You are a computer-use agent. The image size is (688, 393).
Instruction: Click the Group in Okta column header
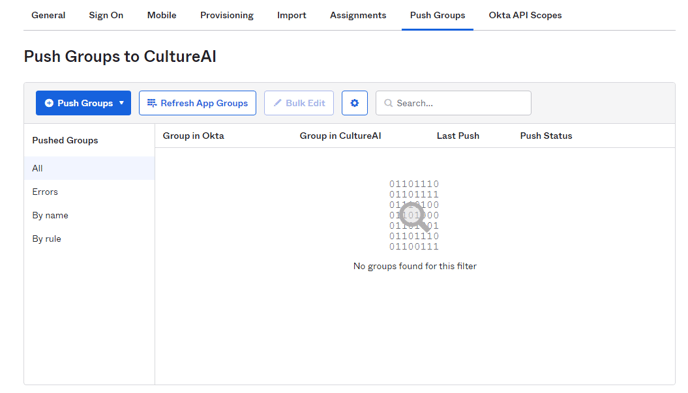194,136
